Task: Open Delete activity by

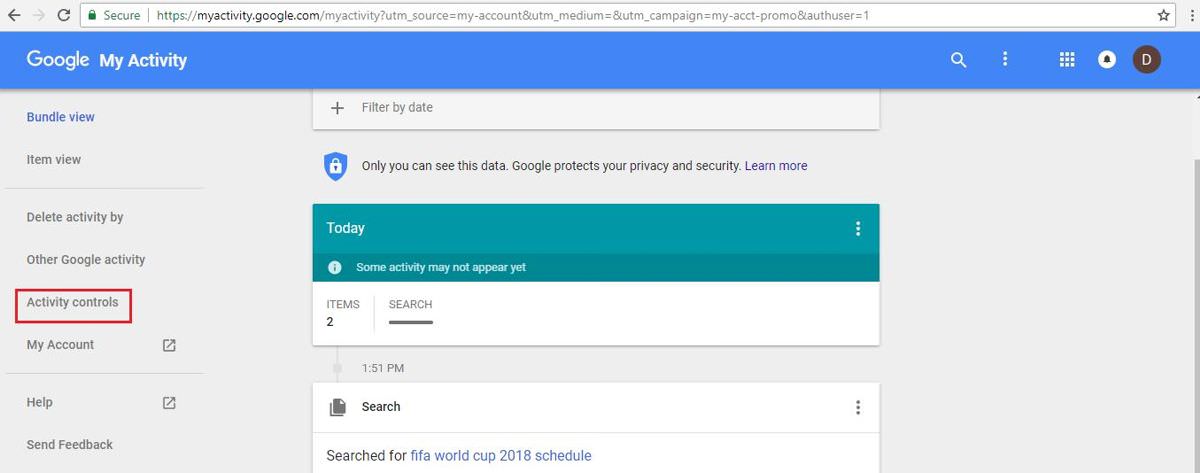Action: (75, 217)
